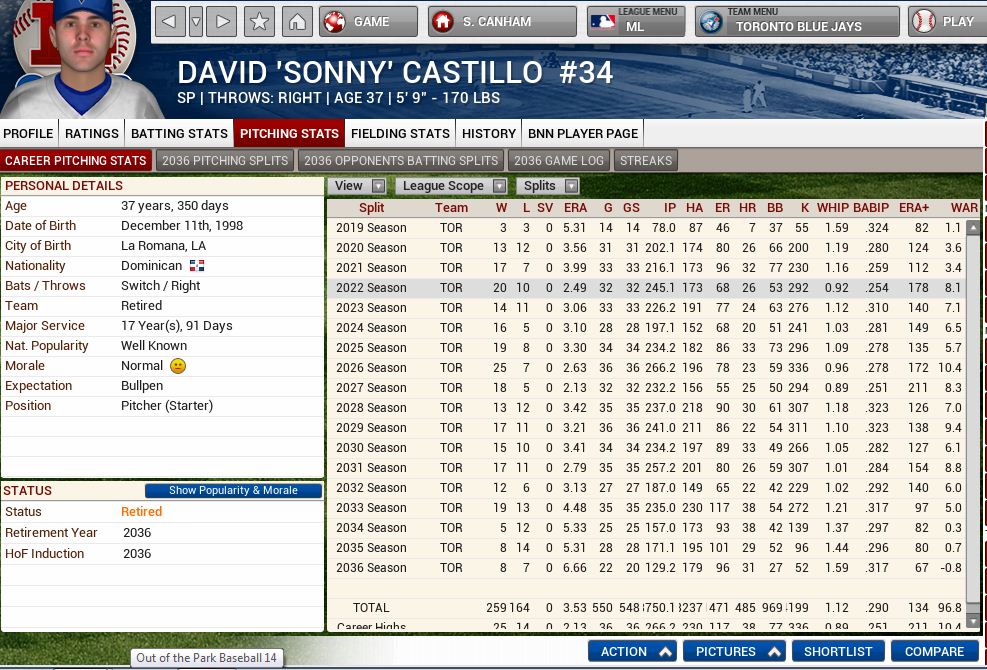
Task: Click the Date of Birth value
Action: (x=182, y=225)
